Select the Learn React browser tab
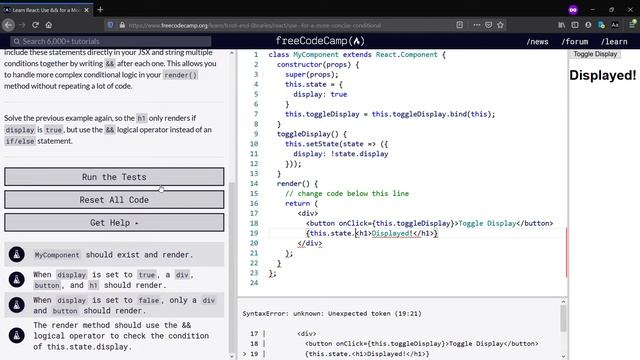Screen dimensions: 640x360 click(x=46, y=10)
